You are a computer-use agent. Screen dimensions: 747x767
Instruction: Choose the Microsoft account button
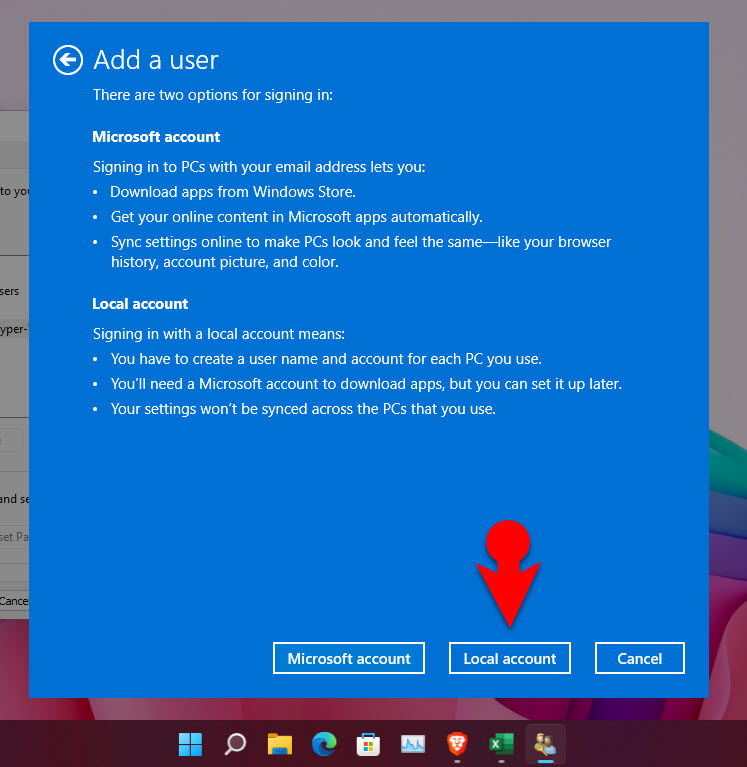point(349,658)
